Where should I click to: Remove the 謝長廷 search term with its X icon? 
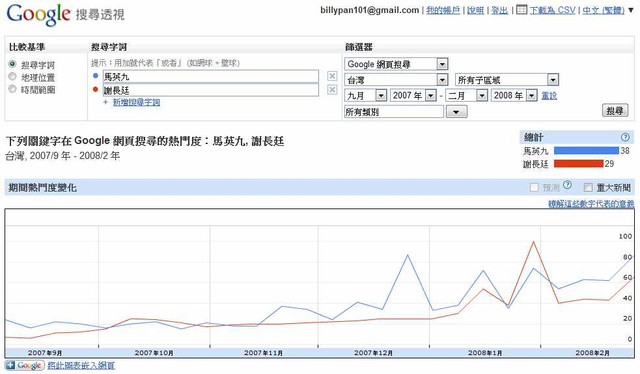click(x=332, y=90)
